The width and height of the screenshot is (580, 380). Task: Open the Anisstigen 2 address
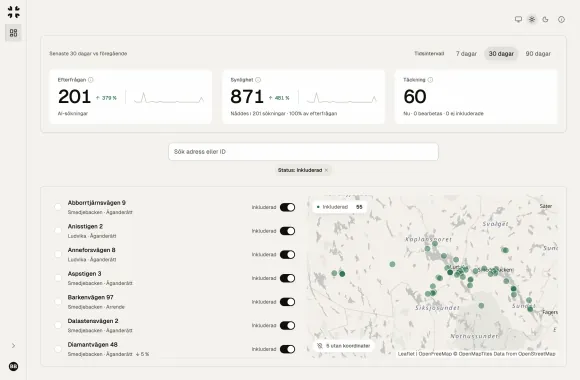click(x=85, y=226)
